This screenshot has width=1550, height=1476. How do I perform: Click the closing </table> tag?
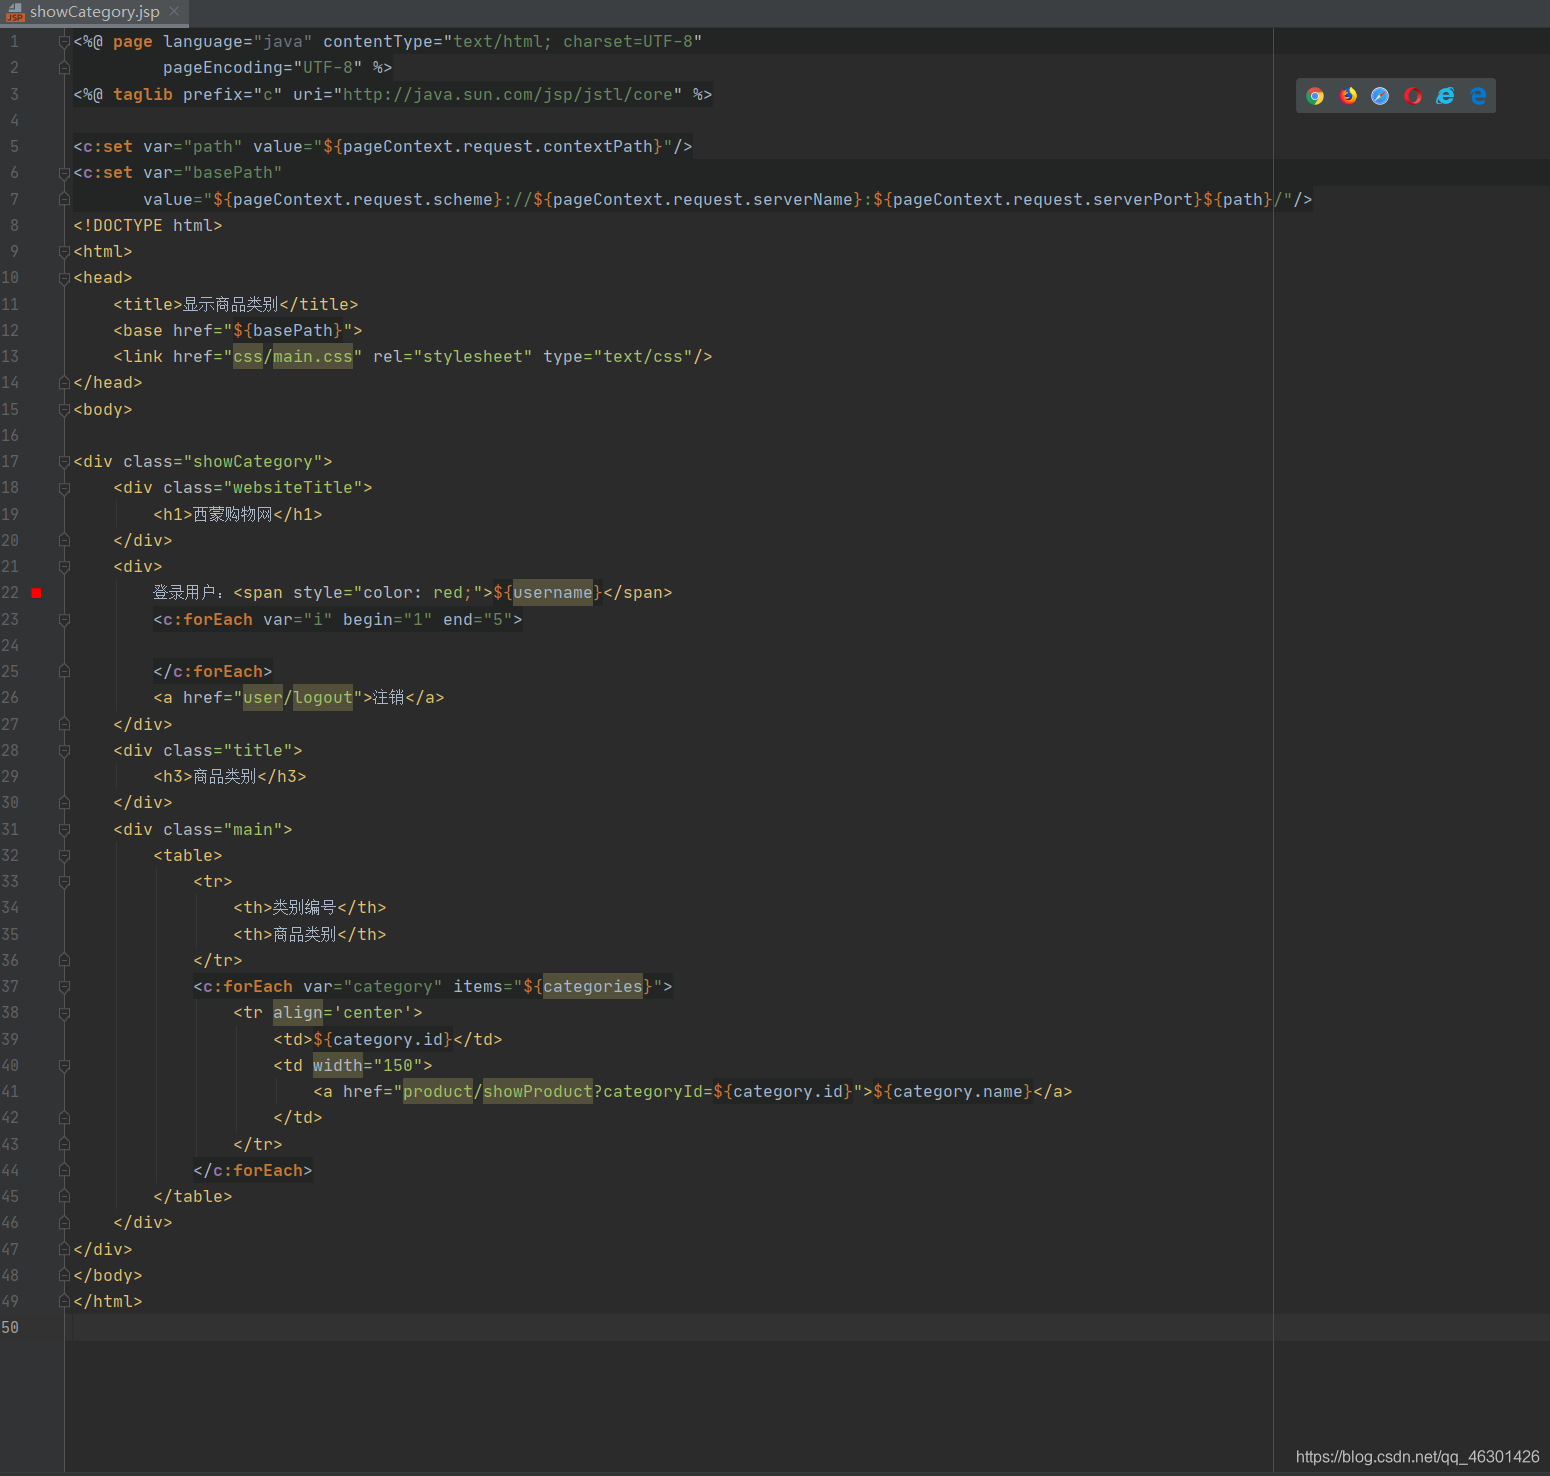[x=193, y=1197]
